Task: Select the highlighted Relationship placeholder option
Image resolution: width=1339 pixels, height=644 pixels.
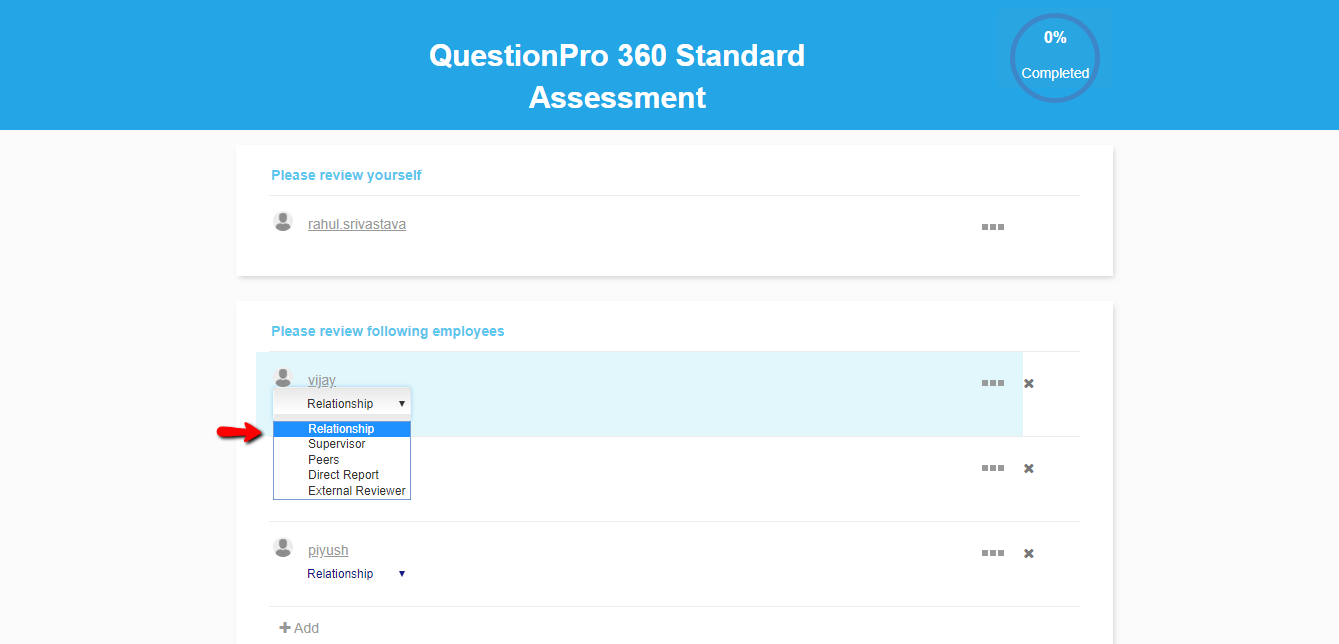Action: coord(341,429)
